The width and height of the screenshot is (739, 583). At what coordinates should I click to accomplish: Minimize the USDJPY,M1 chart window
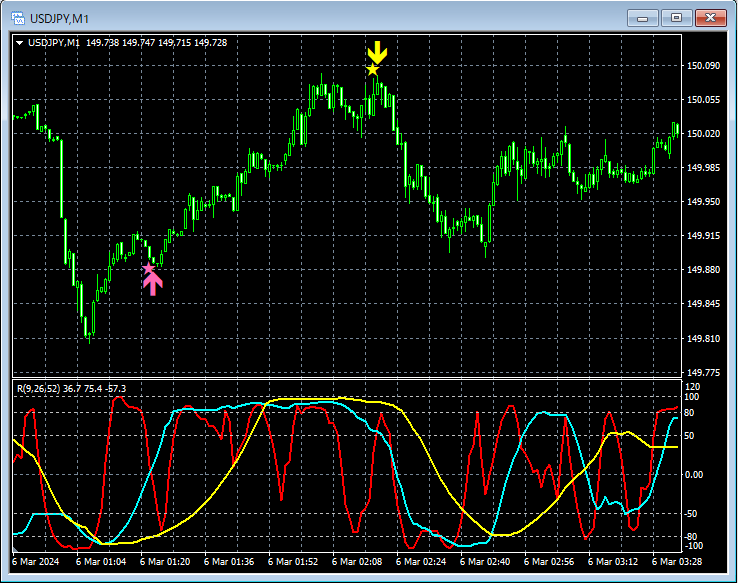click(642, 18)
